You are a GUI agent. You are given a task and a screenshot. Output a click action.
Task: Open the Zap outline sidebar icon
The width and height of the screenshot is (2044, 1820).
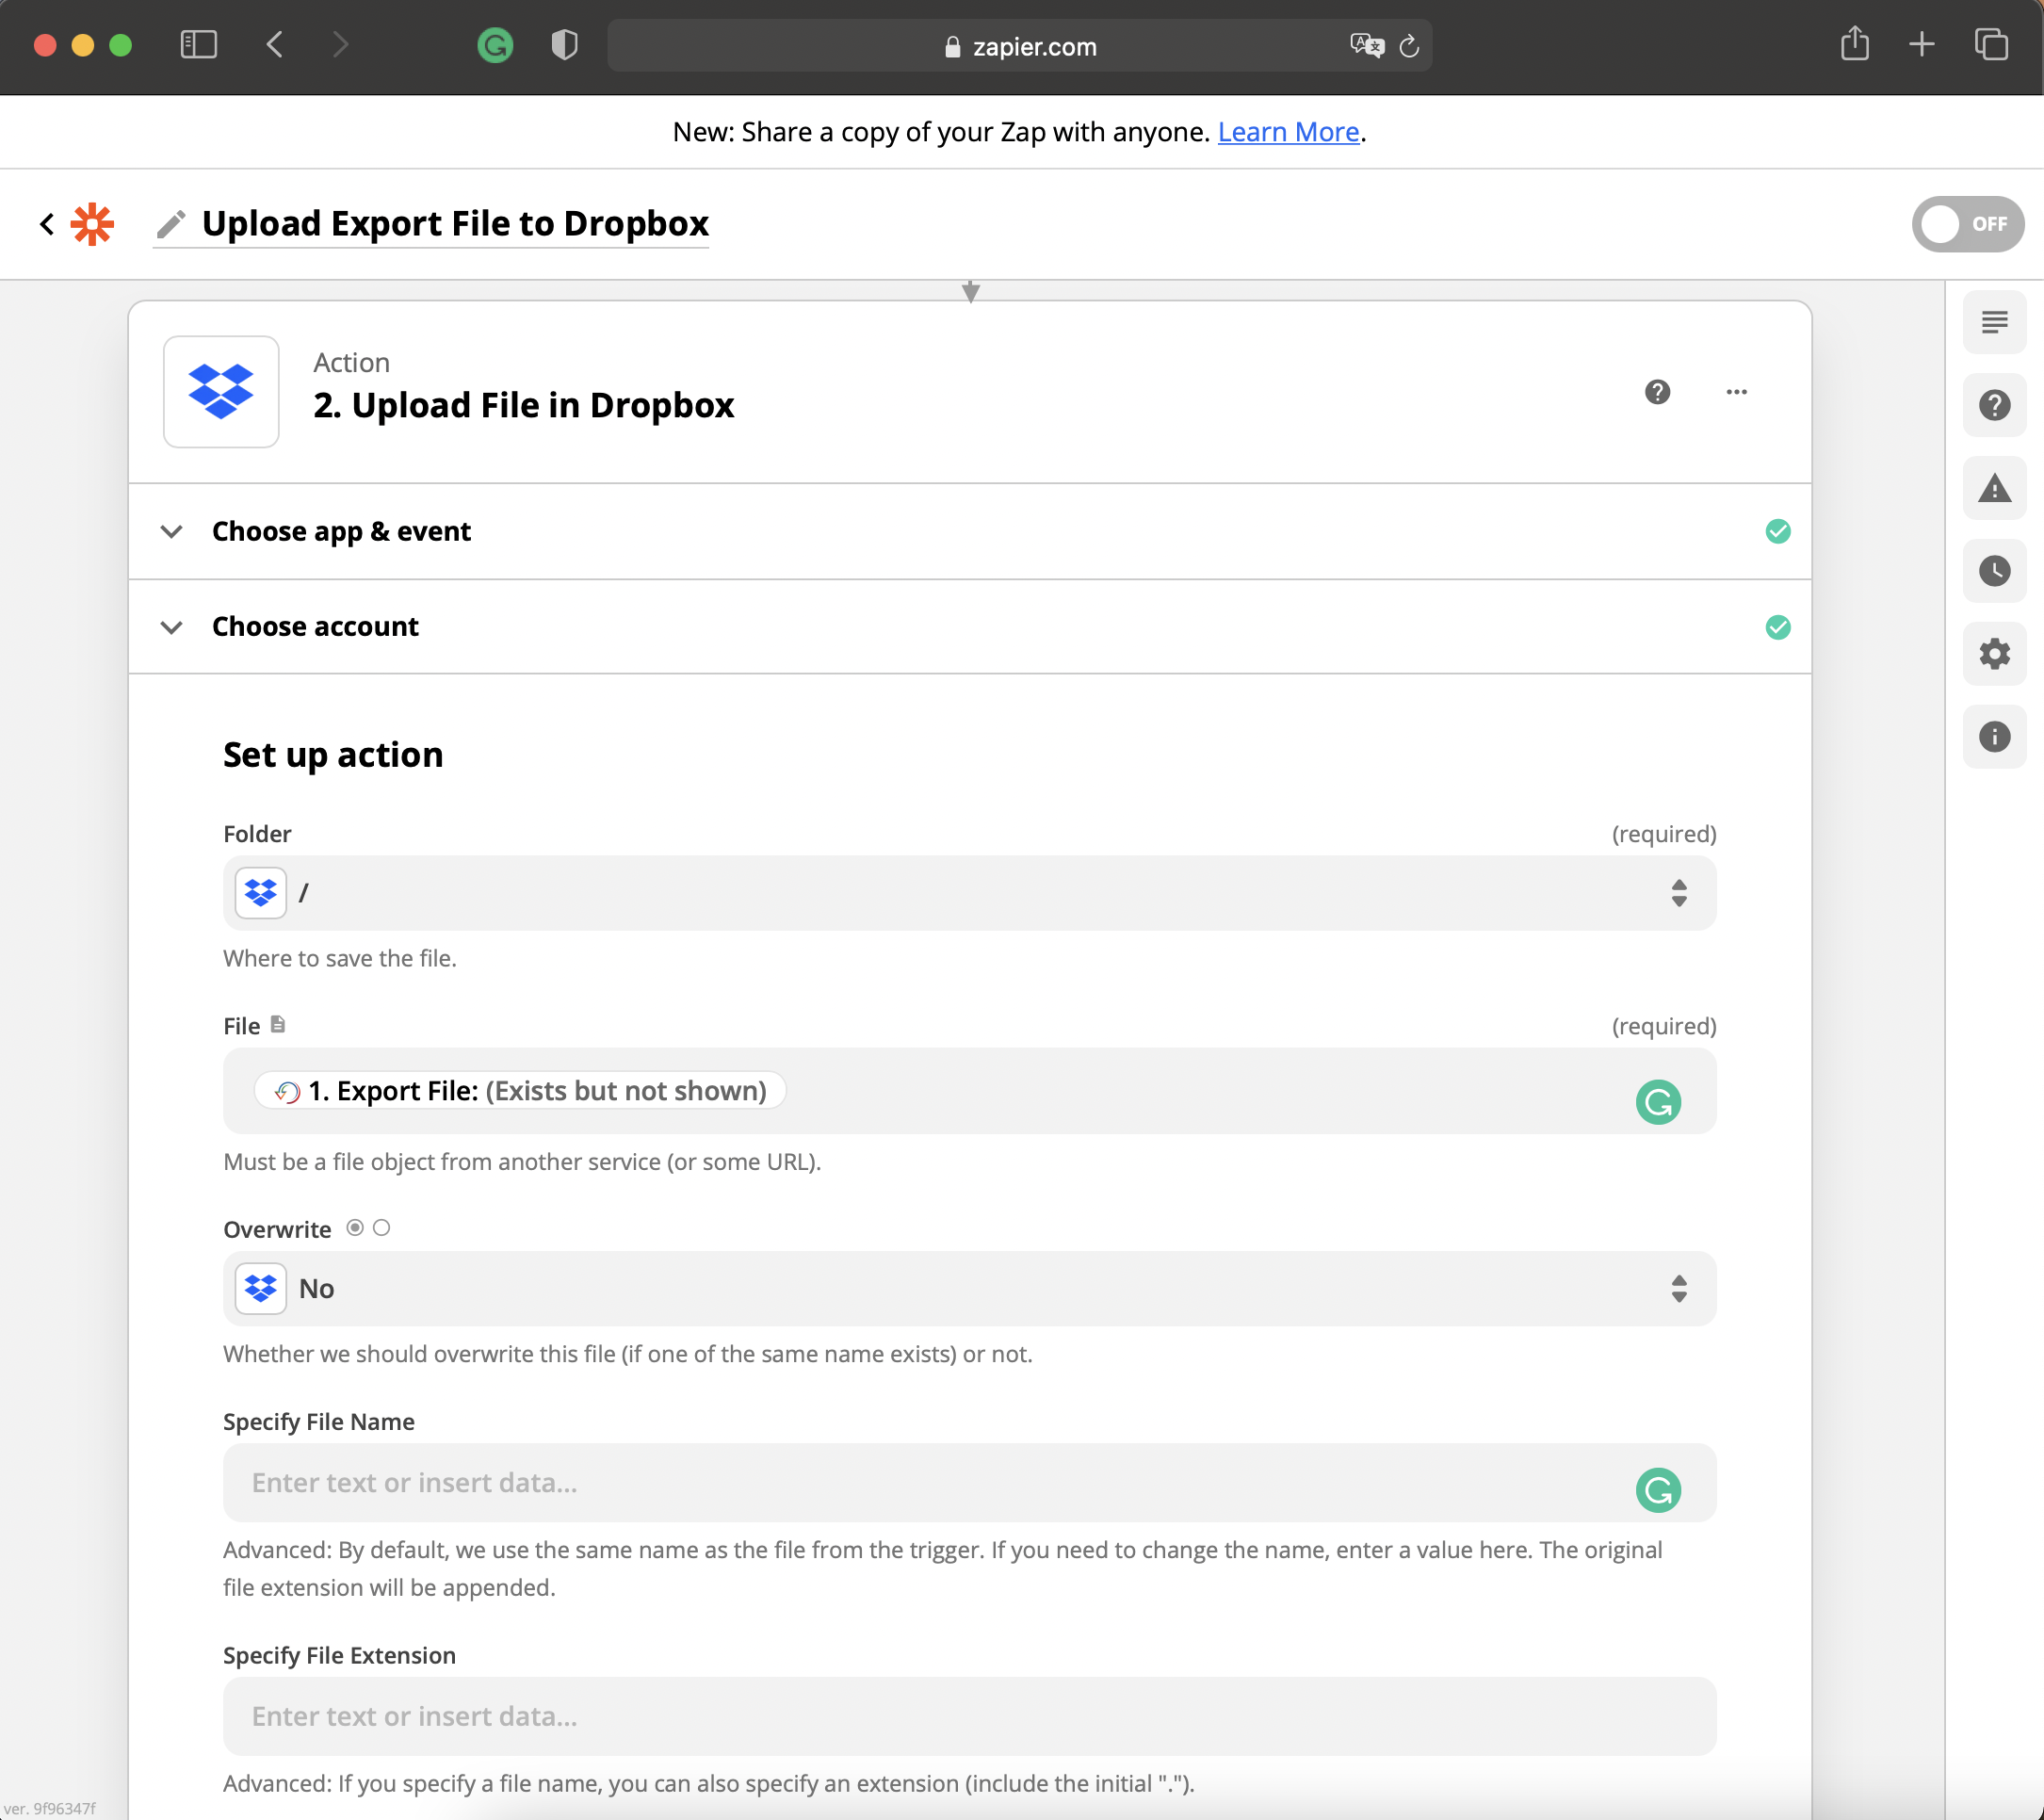pos(1994,322)
